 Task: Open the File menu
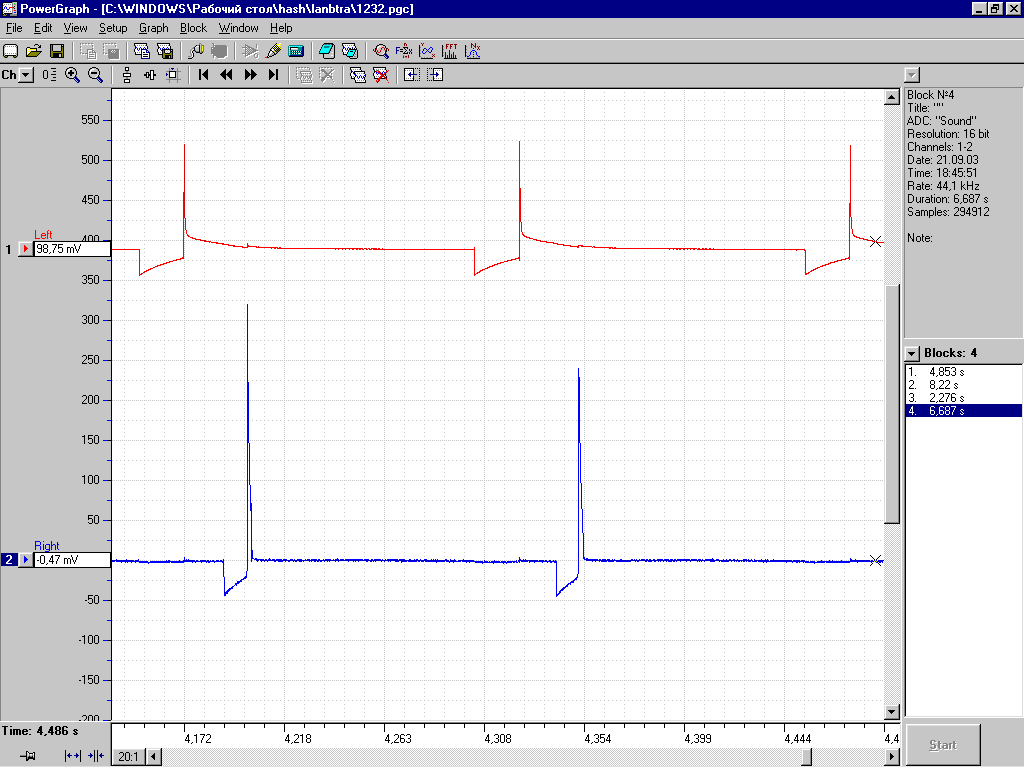tap(14, 28)
